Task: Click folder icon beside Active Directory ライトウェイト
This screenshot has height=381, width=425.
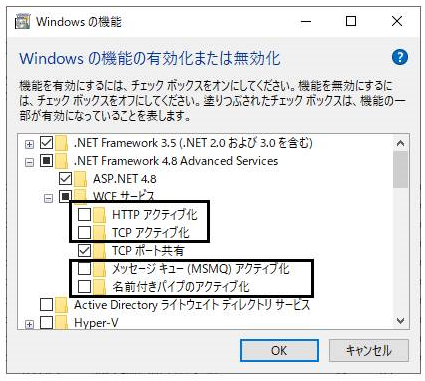Action: 61,305
